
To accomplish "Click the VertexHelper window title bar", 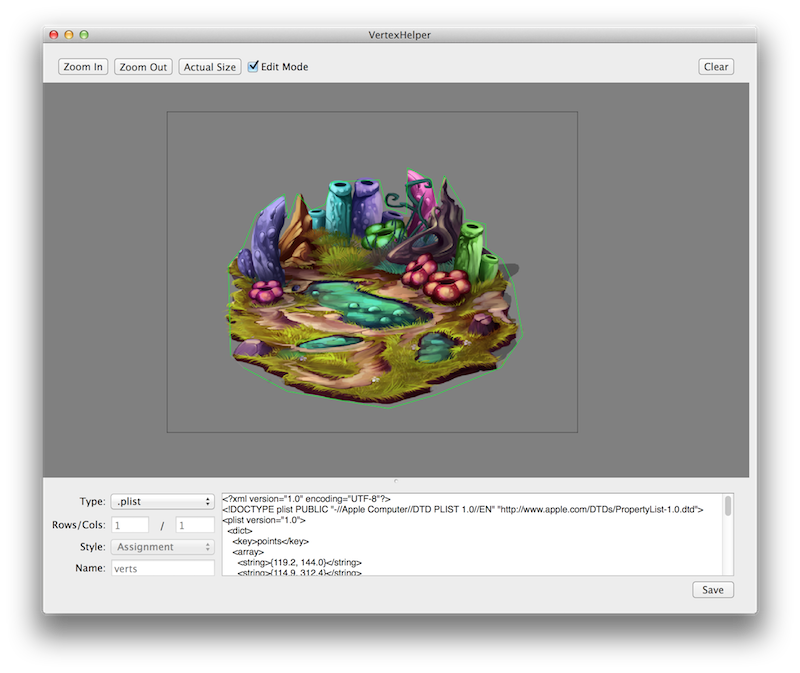I will pyautogui.click(x=400, y=35).
